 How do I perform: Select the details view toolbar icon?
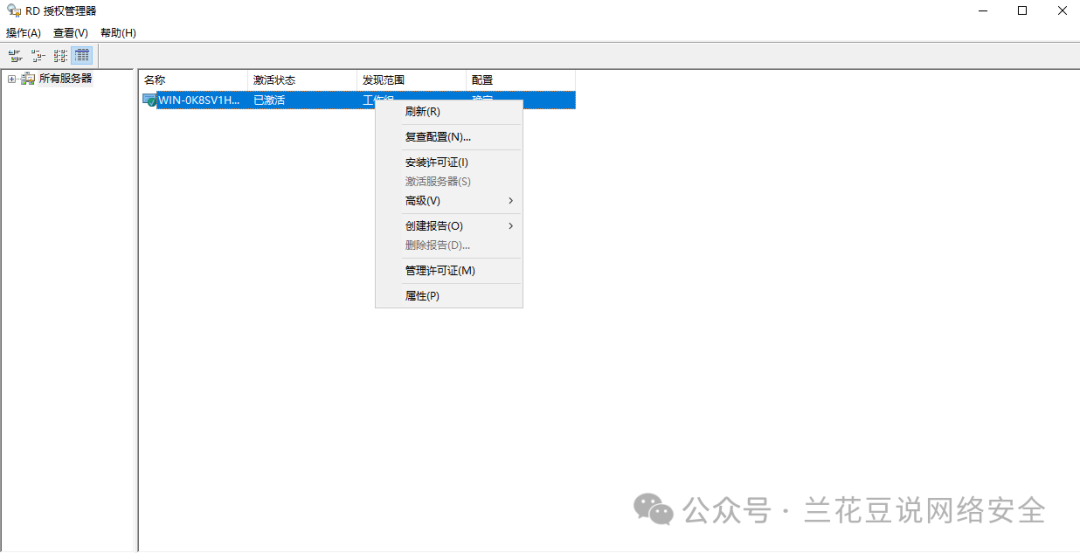coord(82,56)
